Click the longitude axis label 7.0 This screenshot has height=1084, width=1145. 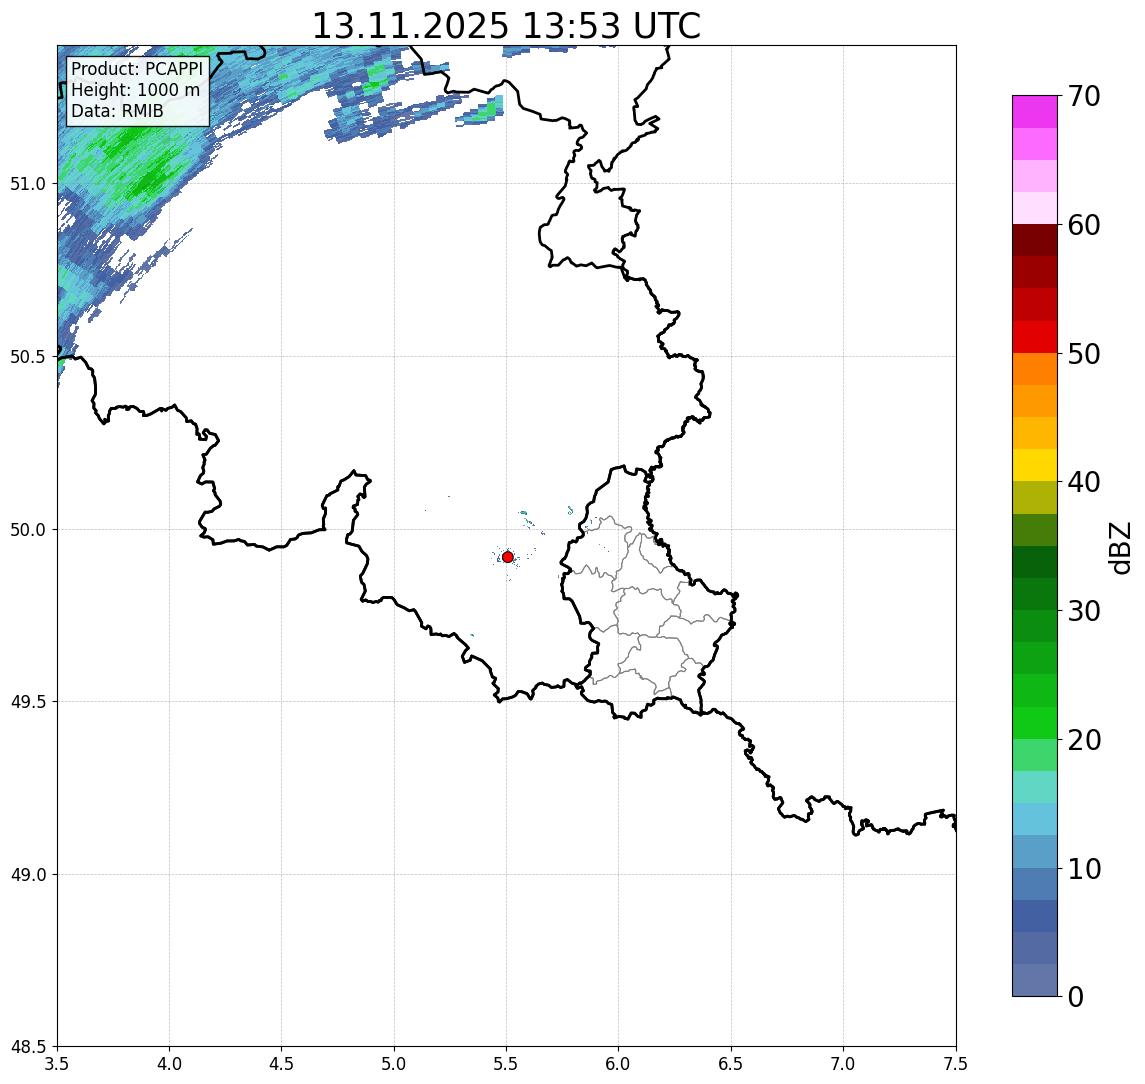pos(843,1064)
